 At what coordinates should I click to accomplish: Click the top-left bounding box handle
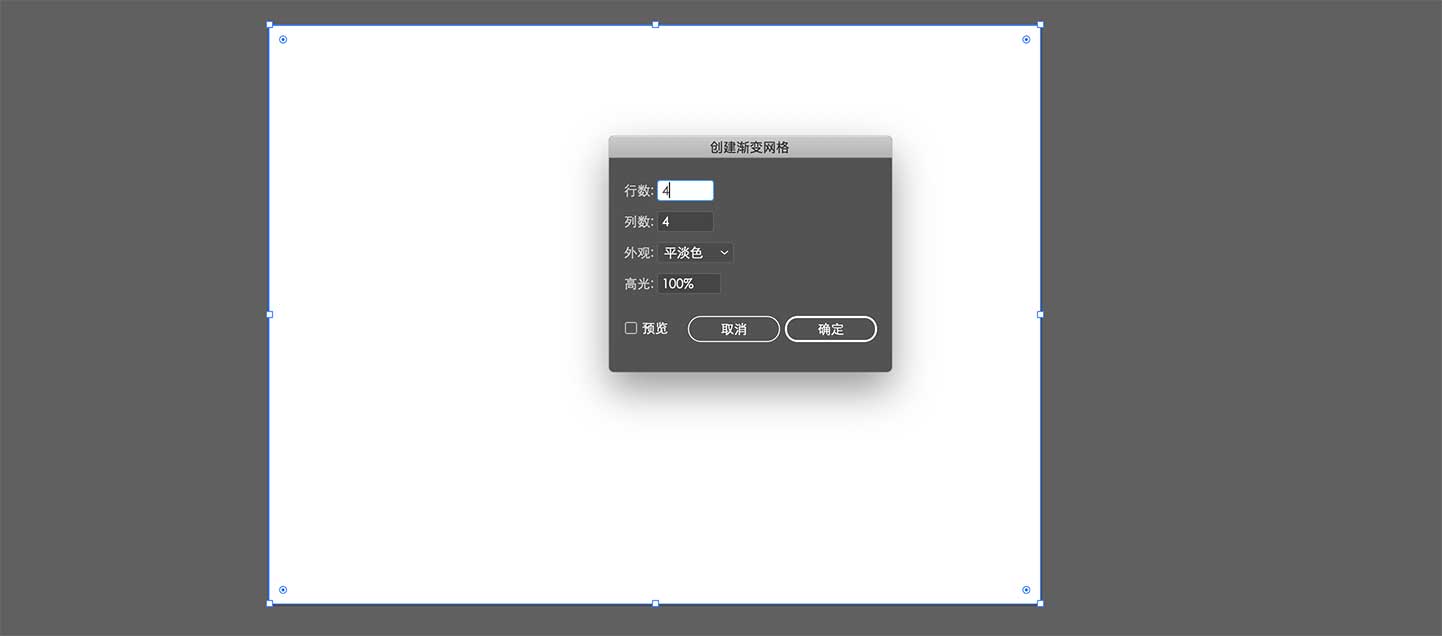[269, 25]
